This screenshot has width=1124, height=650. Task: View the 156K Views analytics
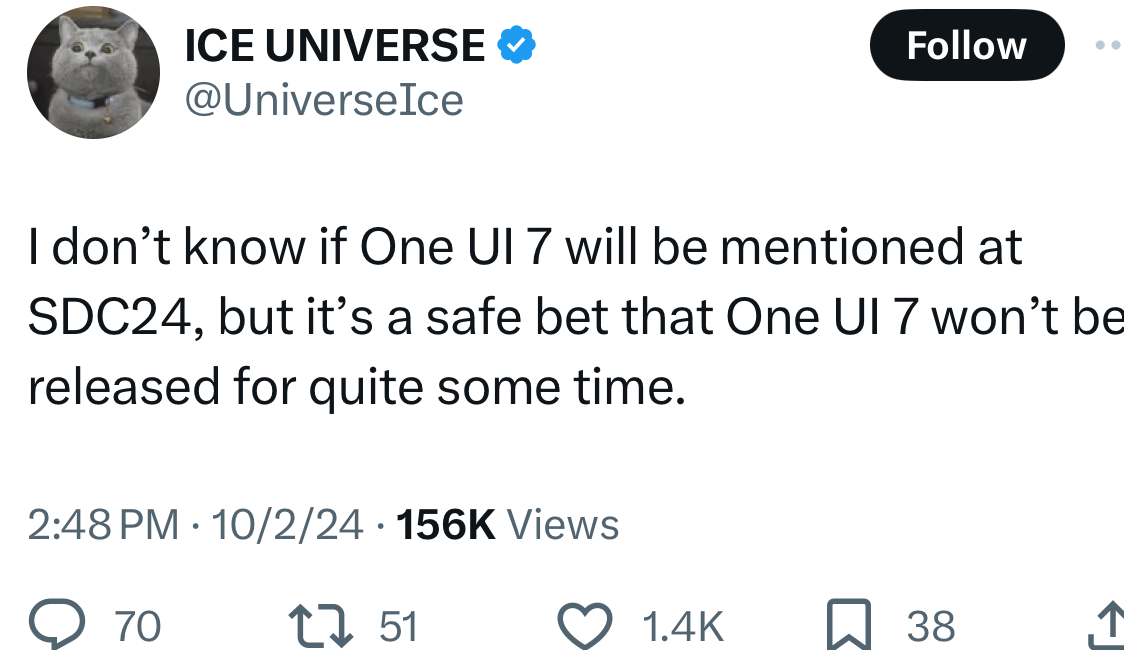(x=508, y=524)
